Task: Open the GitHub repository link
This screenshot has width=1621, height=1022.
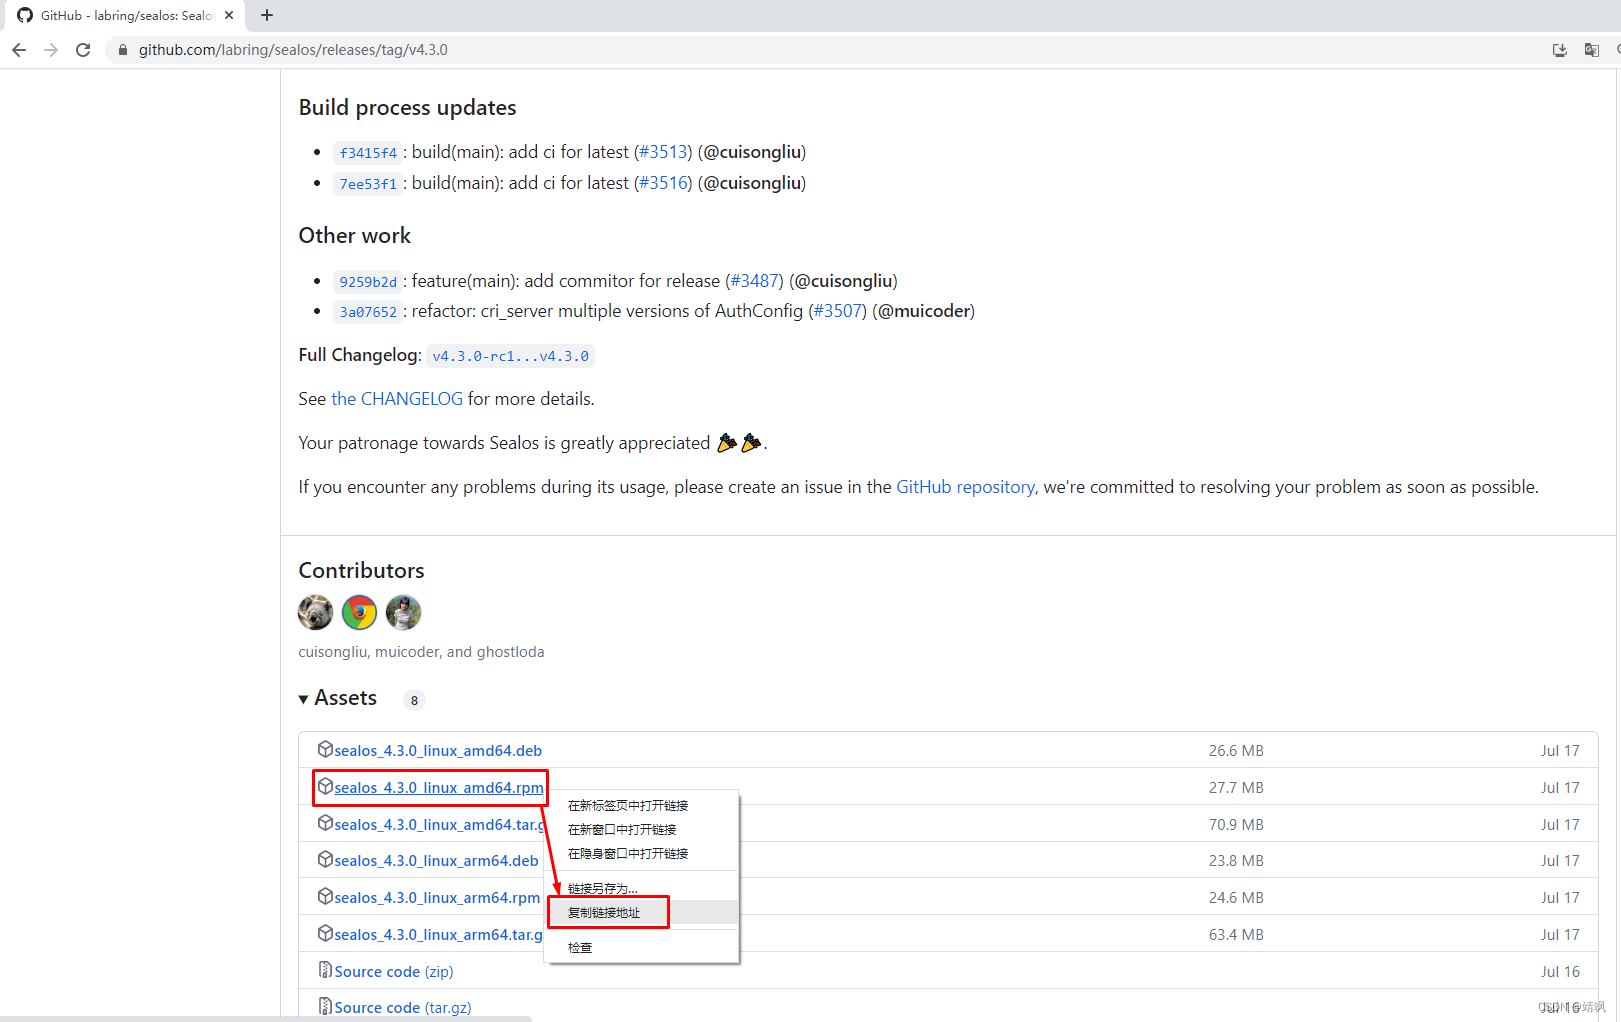Action: pos(965,487)
